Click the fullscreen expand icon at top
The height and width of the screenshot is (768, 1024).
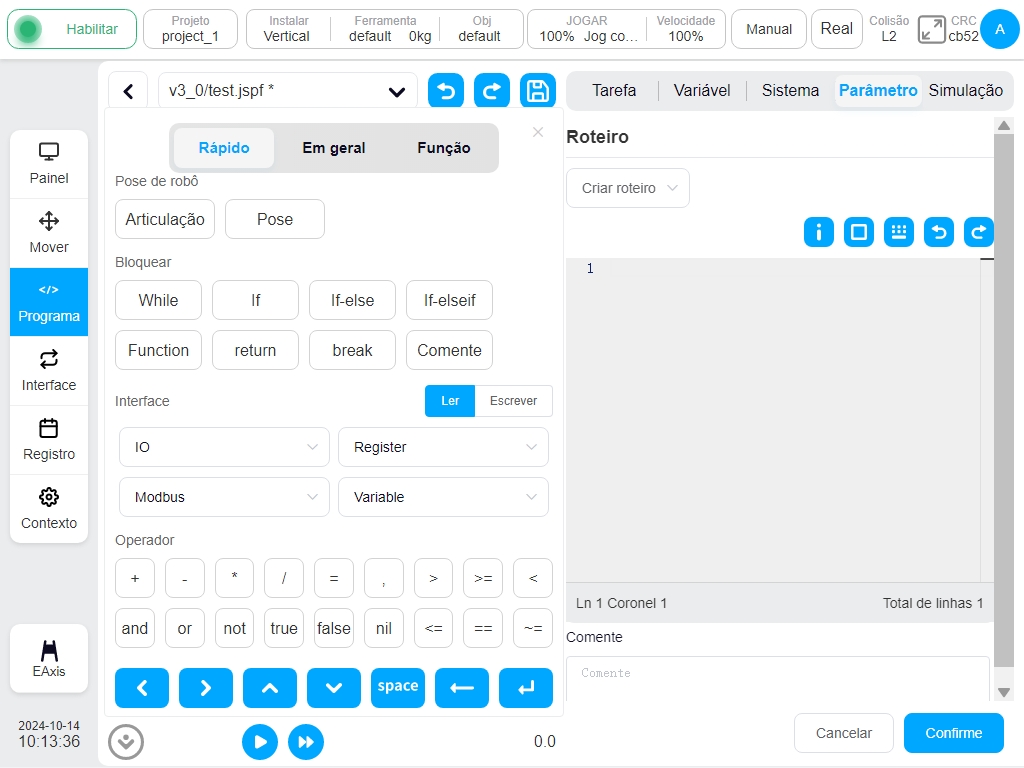click(x=931, y=29)
